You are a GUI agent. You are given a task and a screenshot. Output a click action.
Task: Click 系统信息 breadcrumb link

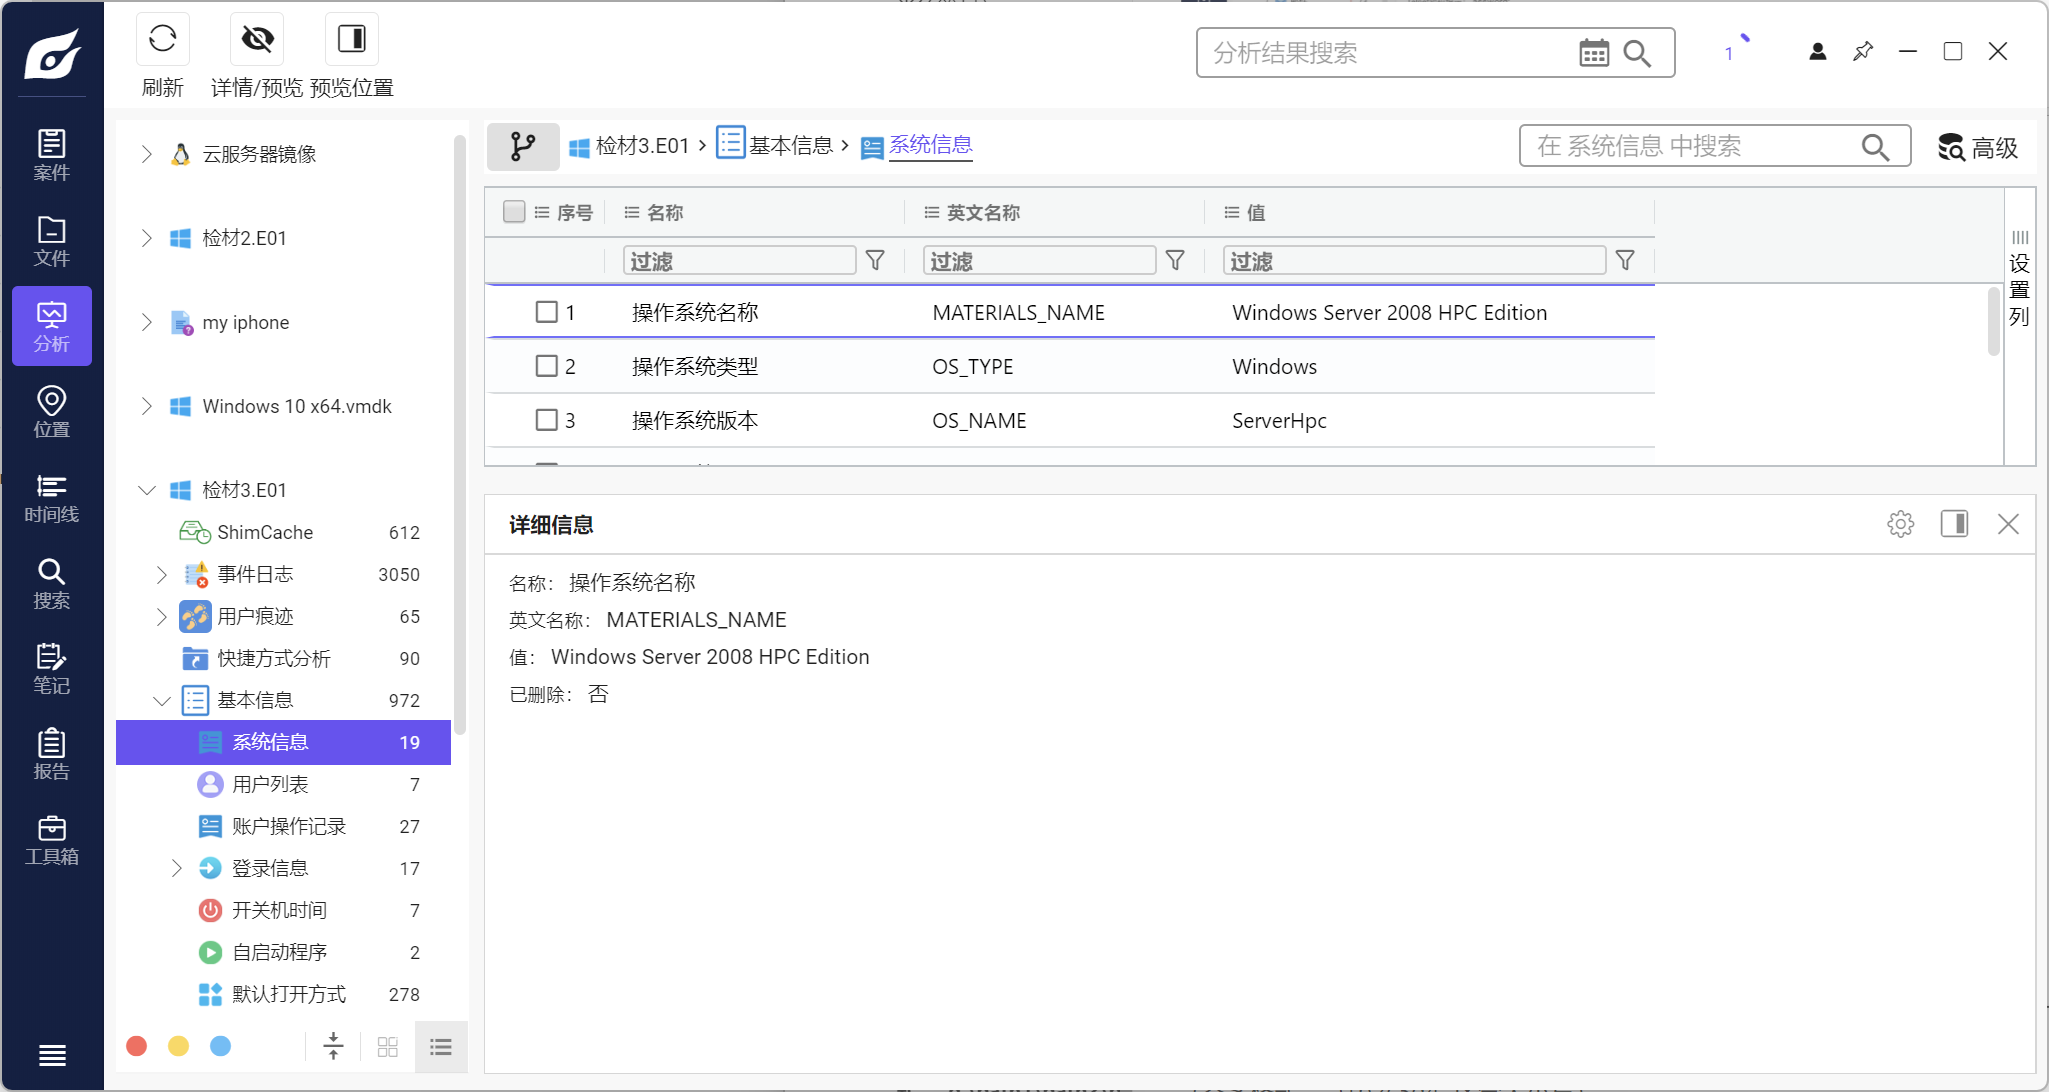pos(931,146)
